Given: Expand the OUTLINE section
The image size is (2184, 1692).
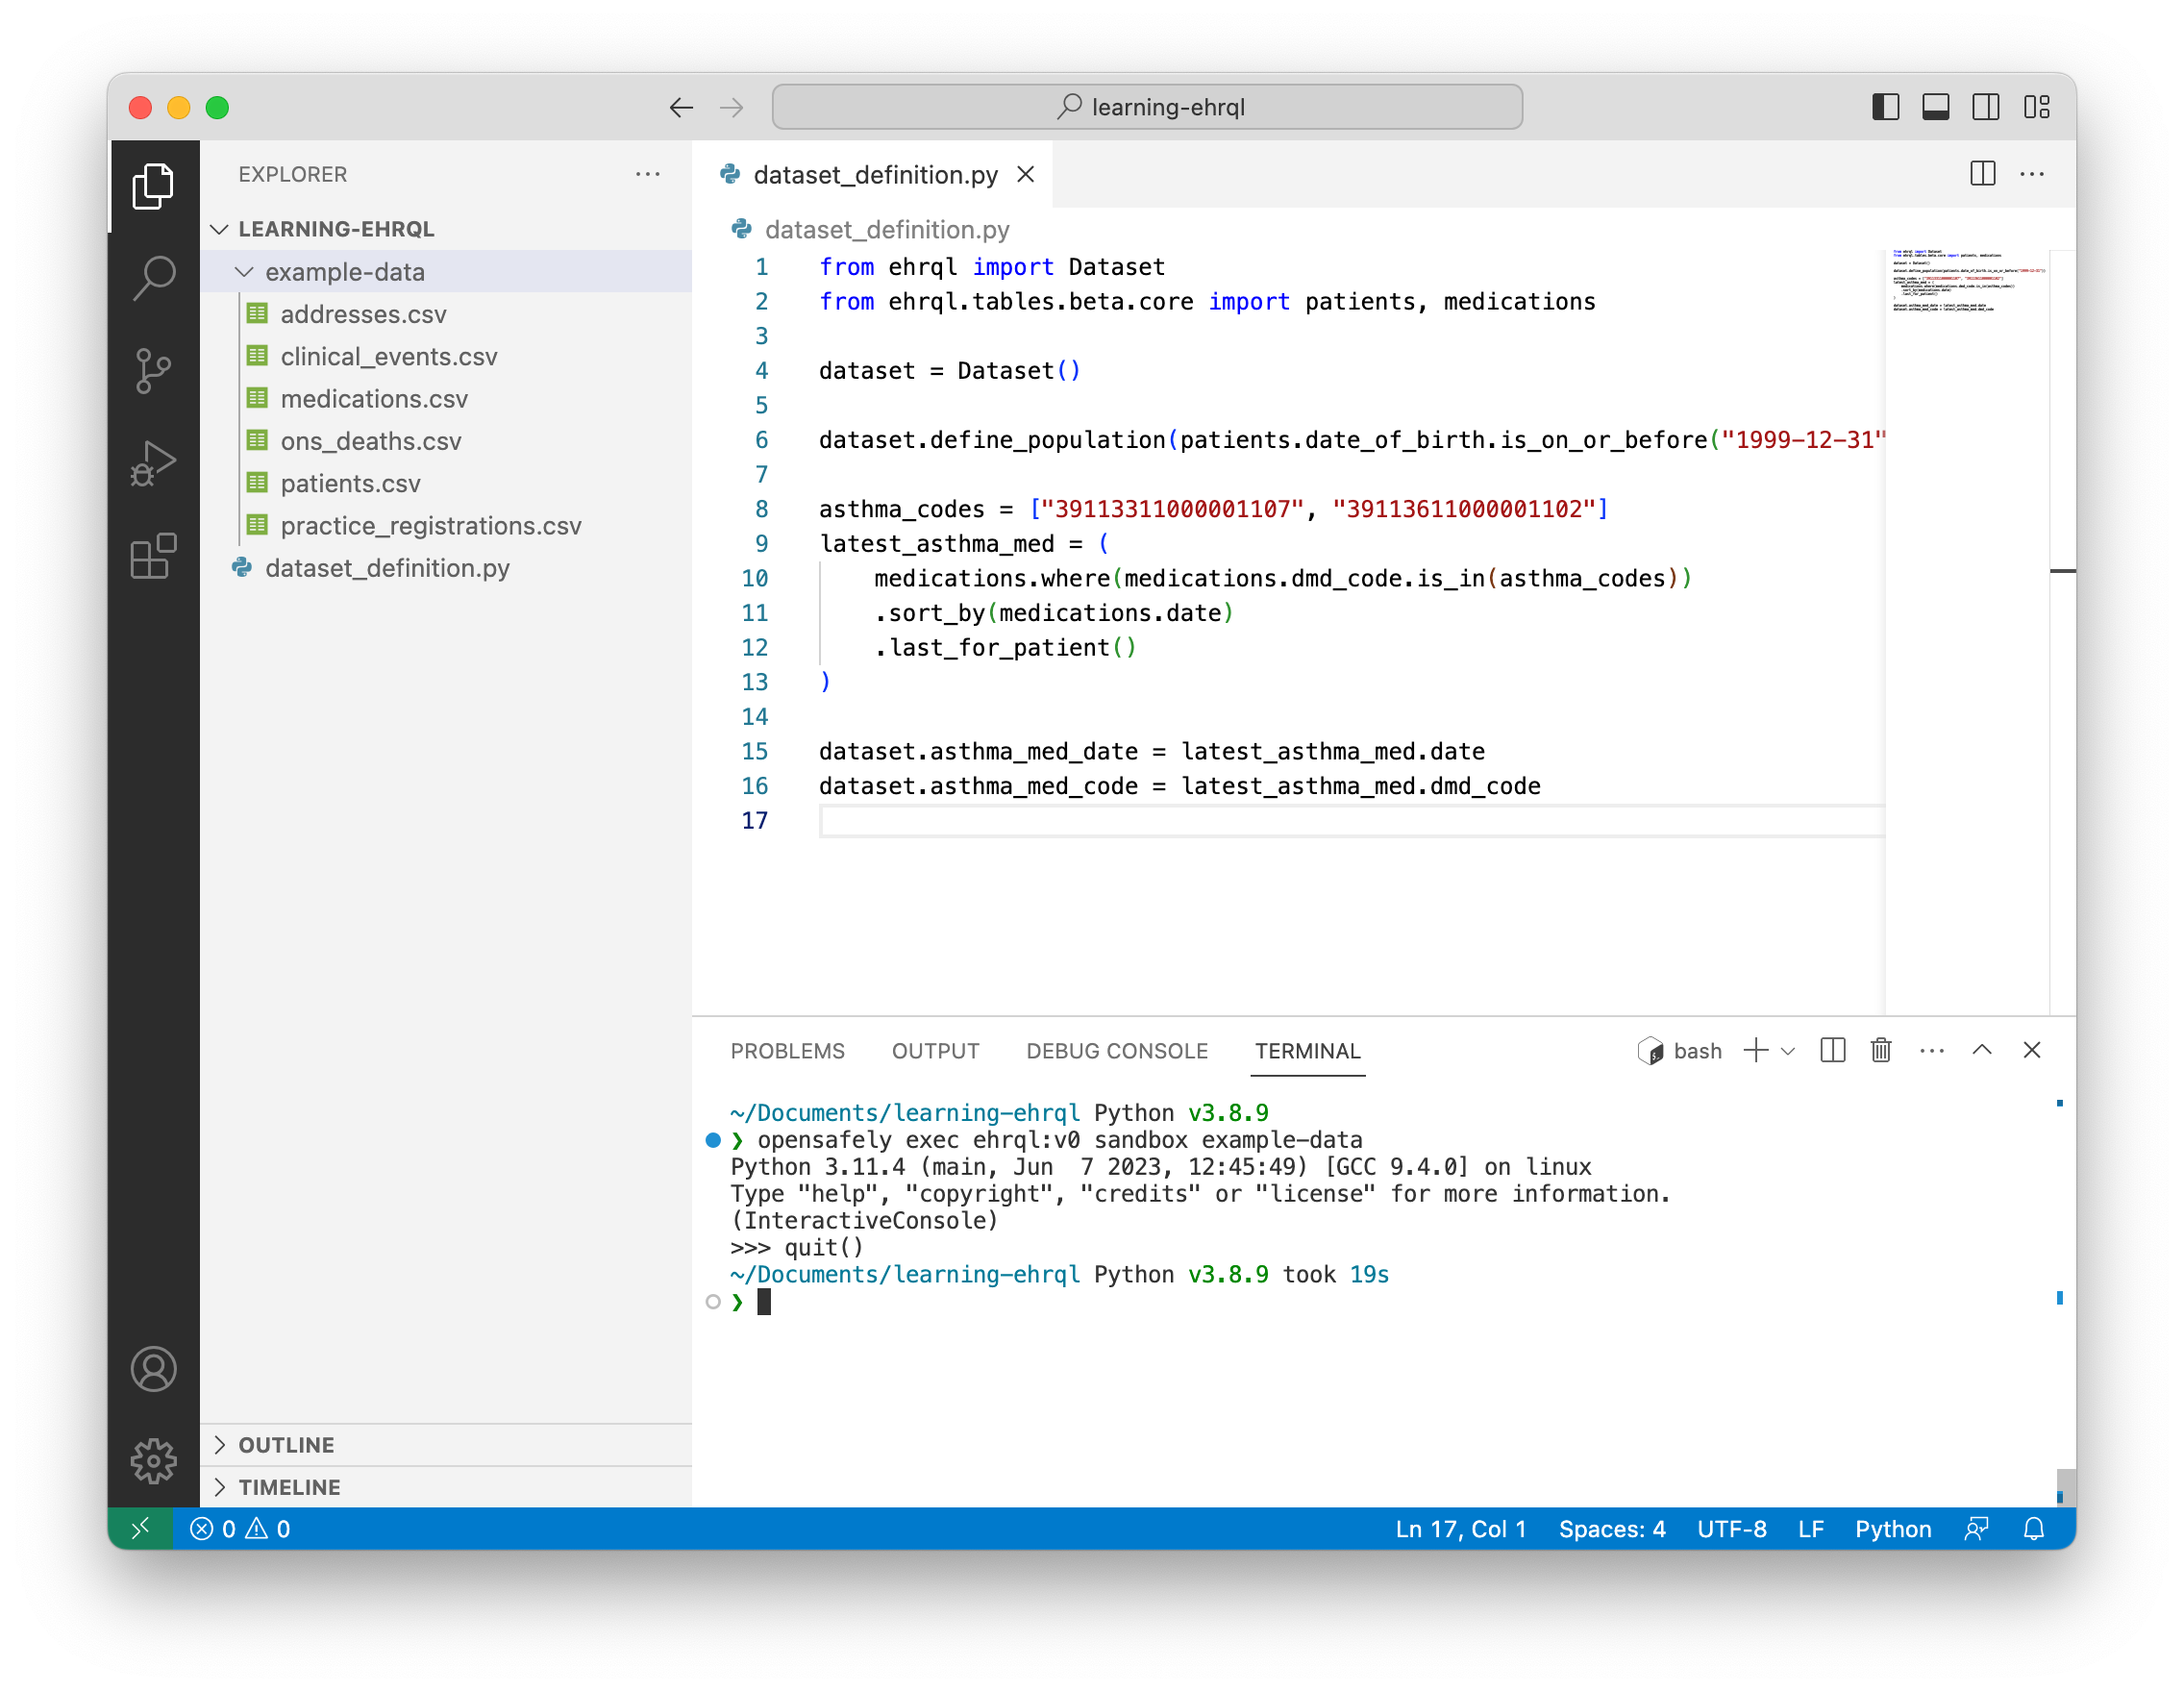Looking at the screenshot, I should click(x=286, y=1444).
